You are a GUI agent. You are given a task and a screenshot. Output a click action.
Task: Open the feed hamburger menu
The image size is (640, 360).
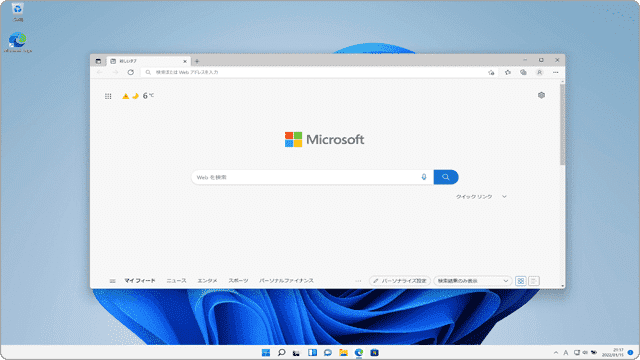tap(112, 281)
